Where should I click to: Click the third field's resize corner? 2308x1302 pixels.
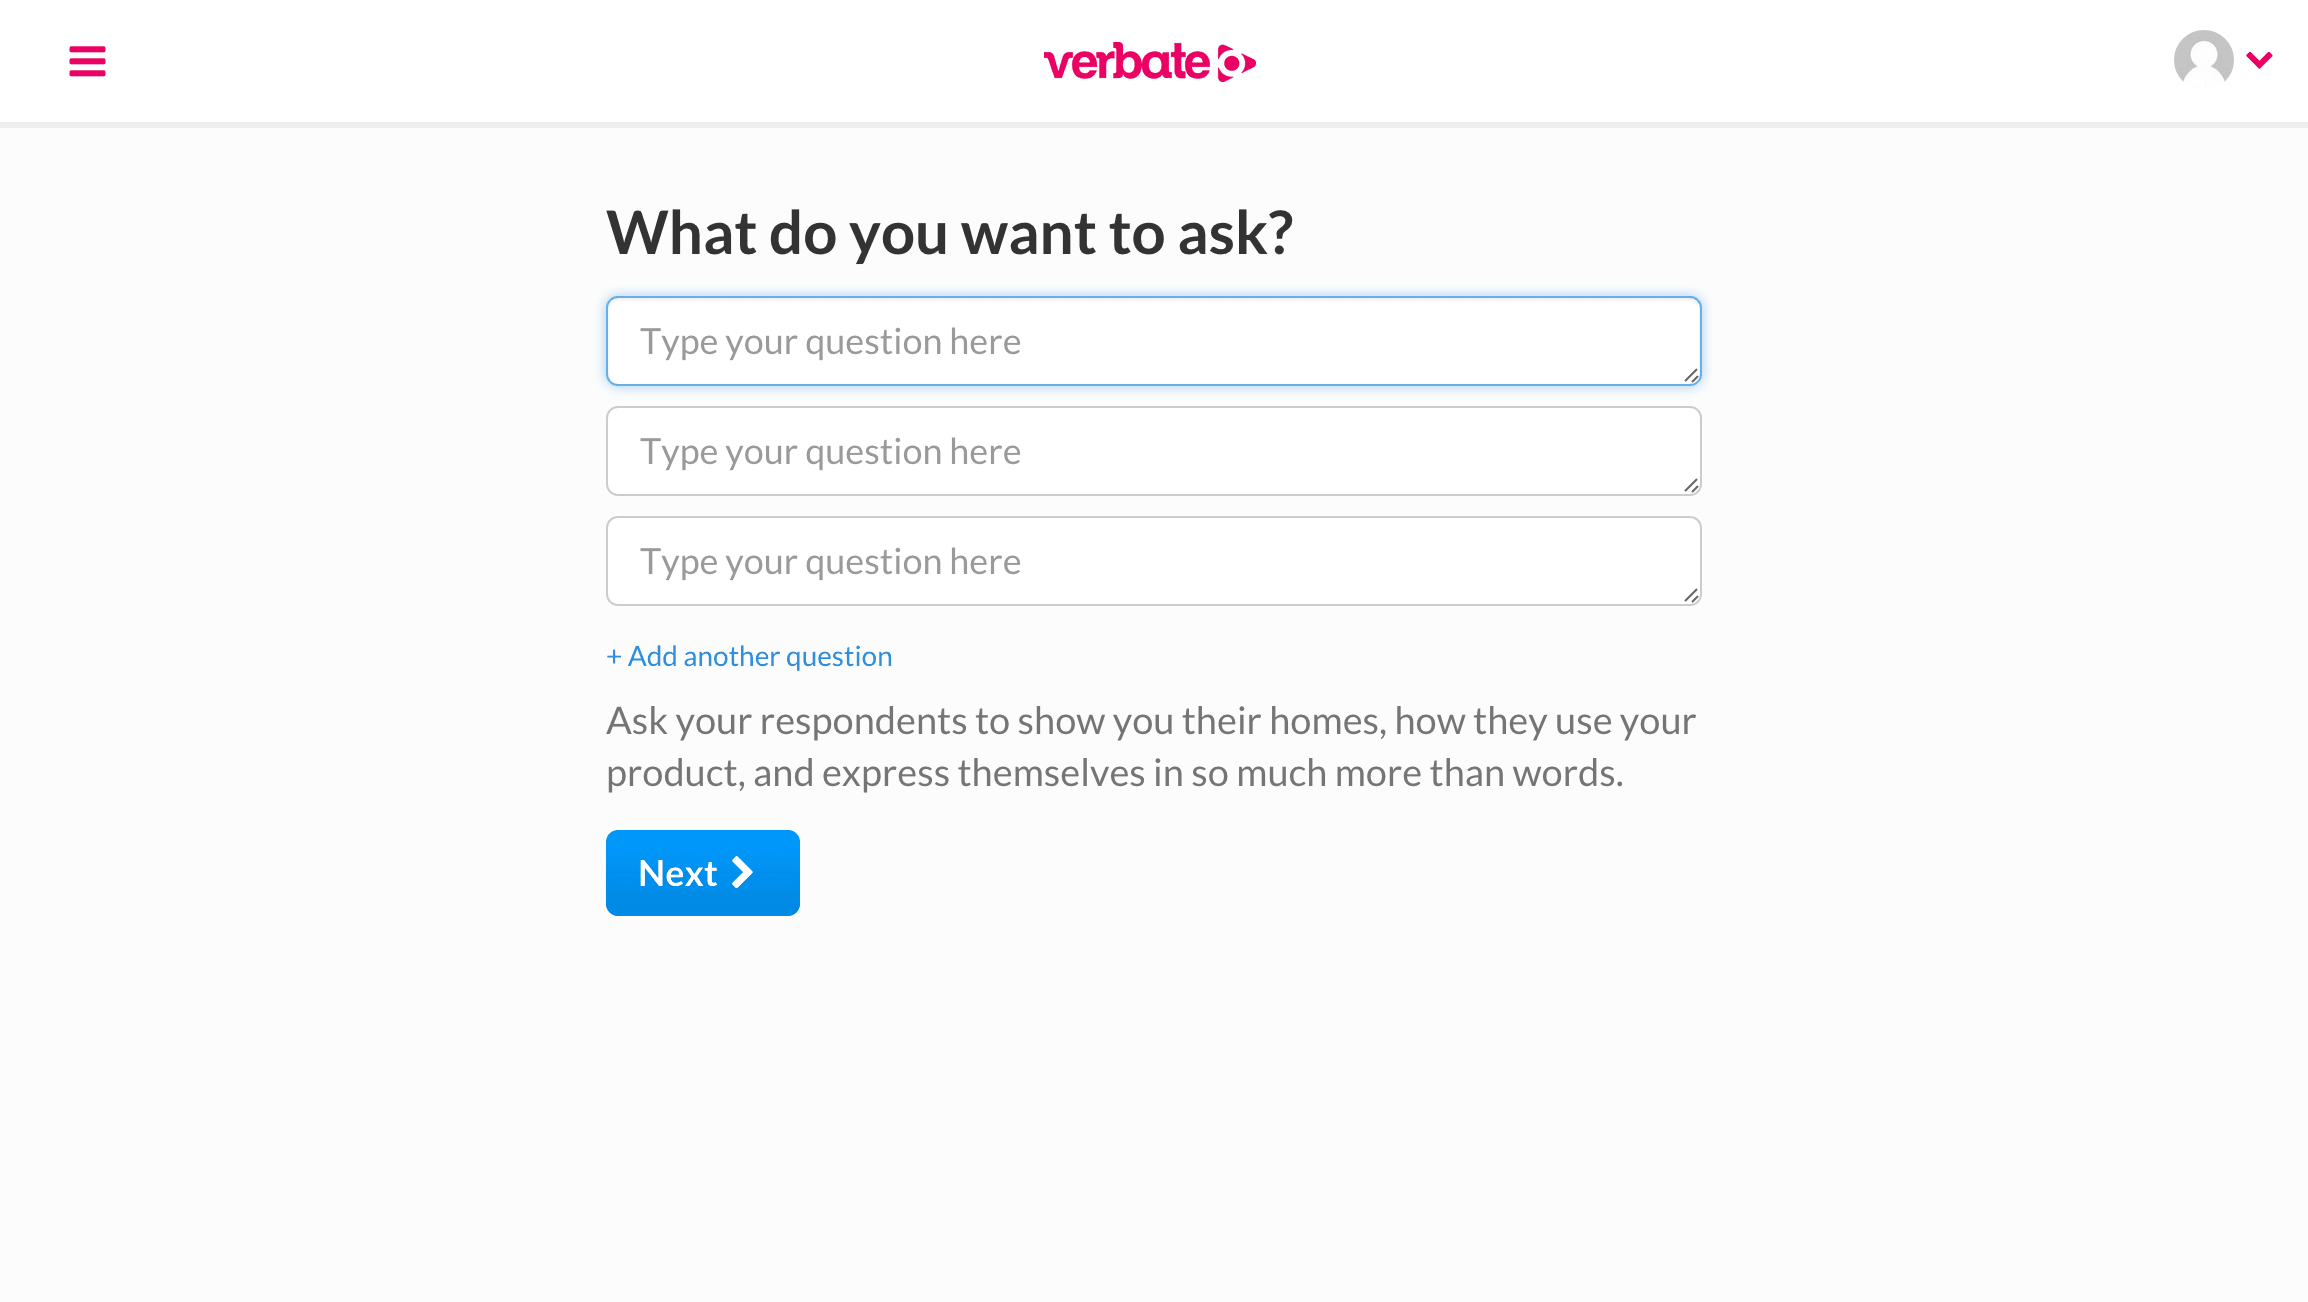click(x=1691, y=595)
